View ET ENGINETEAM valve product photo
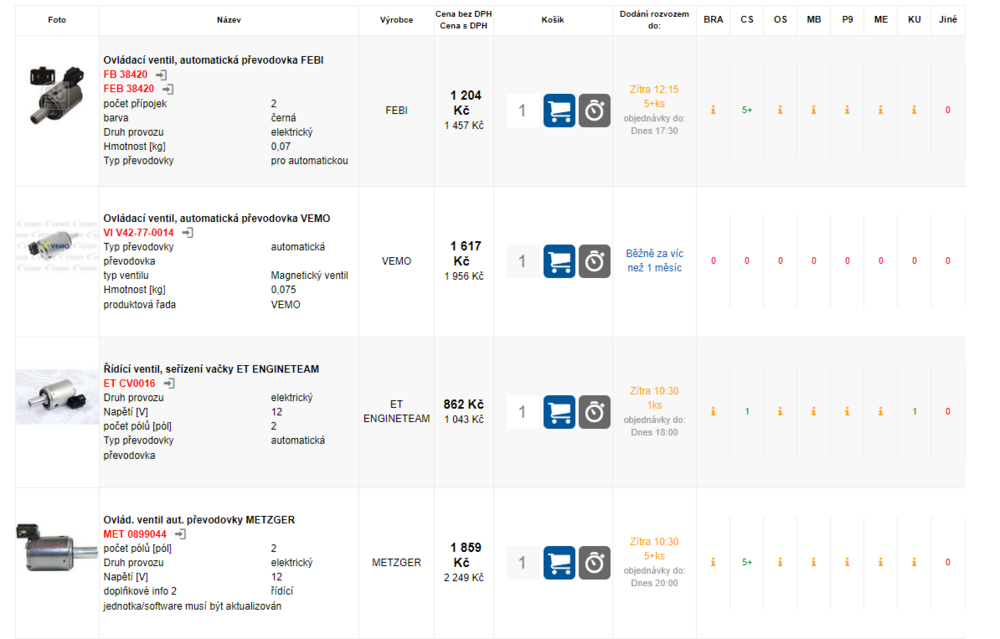 tap(57, 397)
